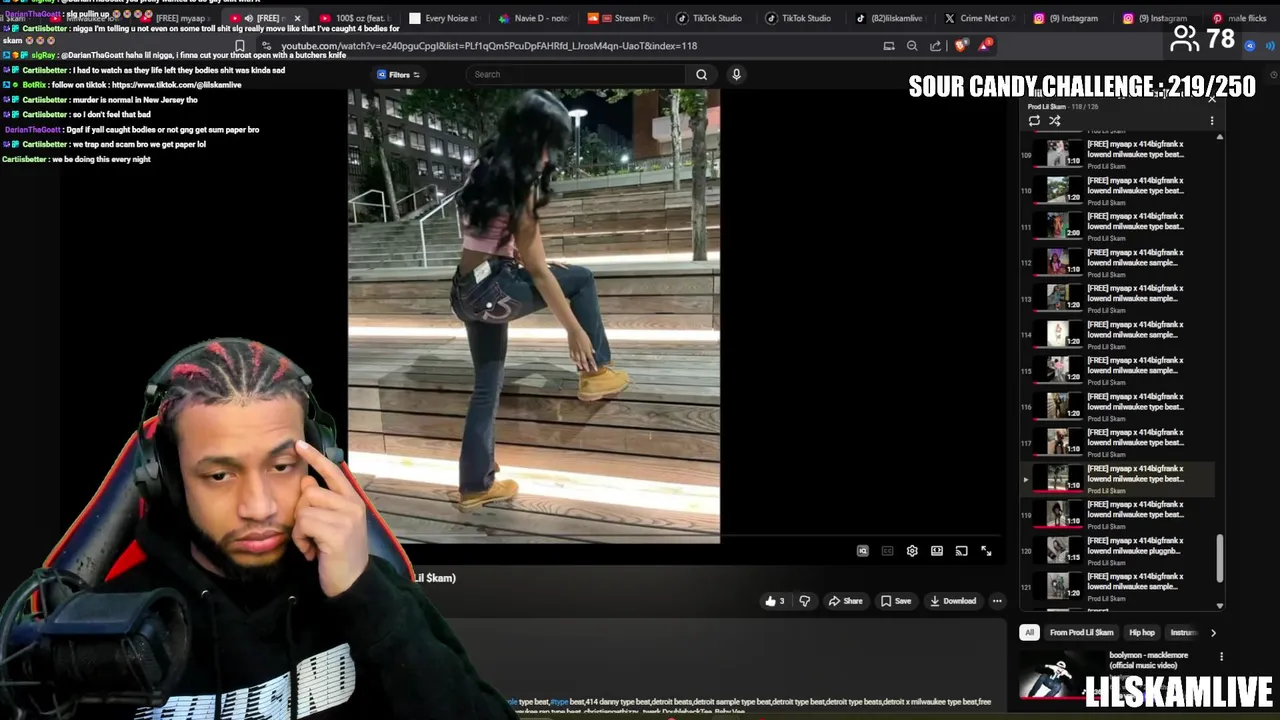Like the video with thumbs up

(774, 601)
